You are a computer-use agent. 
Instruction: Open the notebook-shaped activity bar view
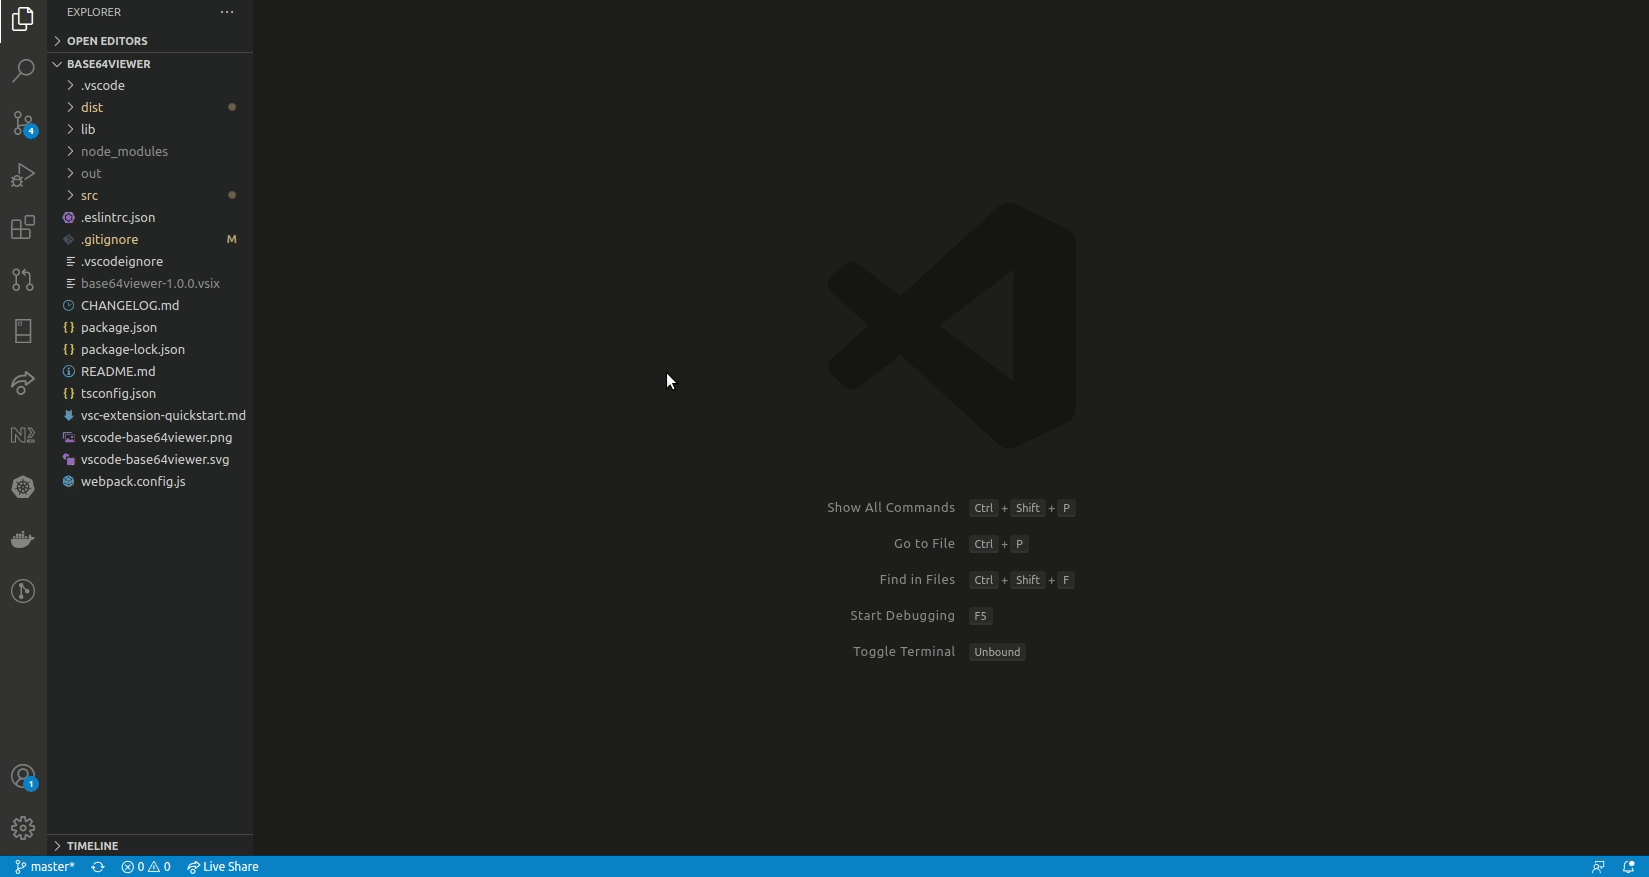pyautogui.click(x=23, y=331)
